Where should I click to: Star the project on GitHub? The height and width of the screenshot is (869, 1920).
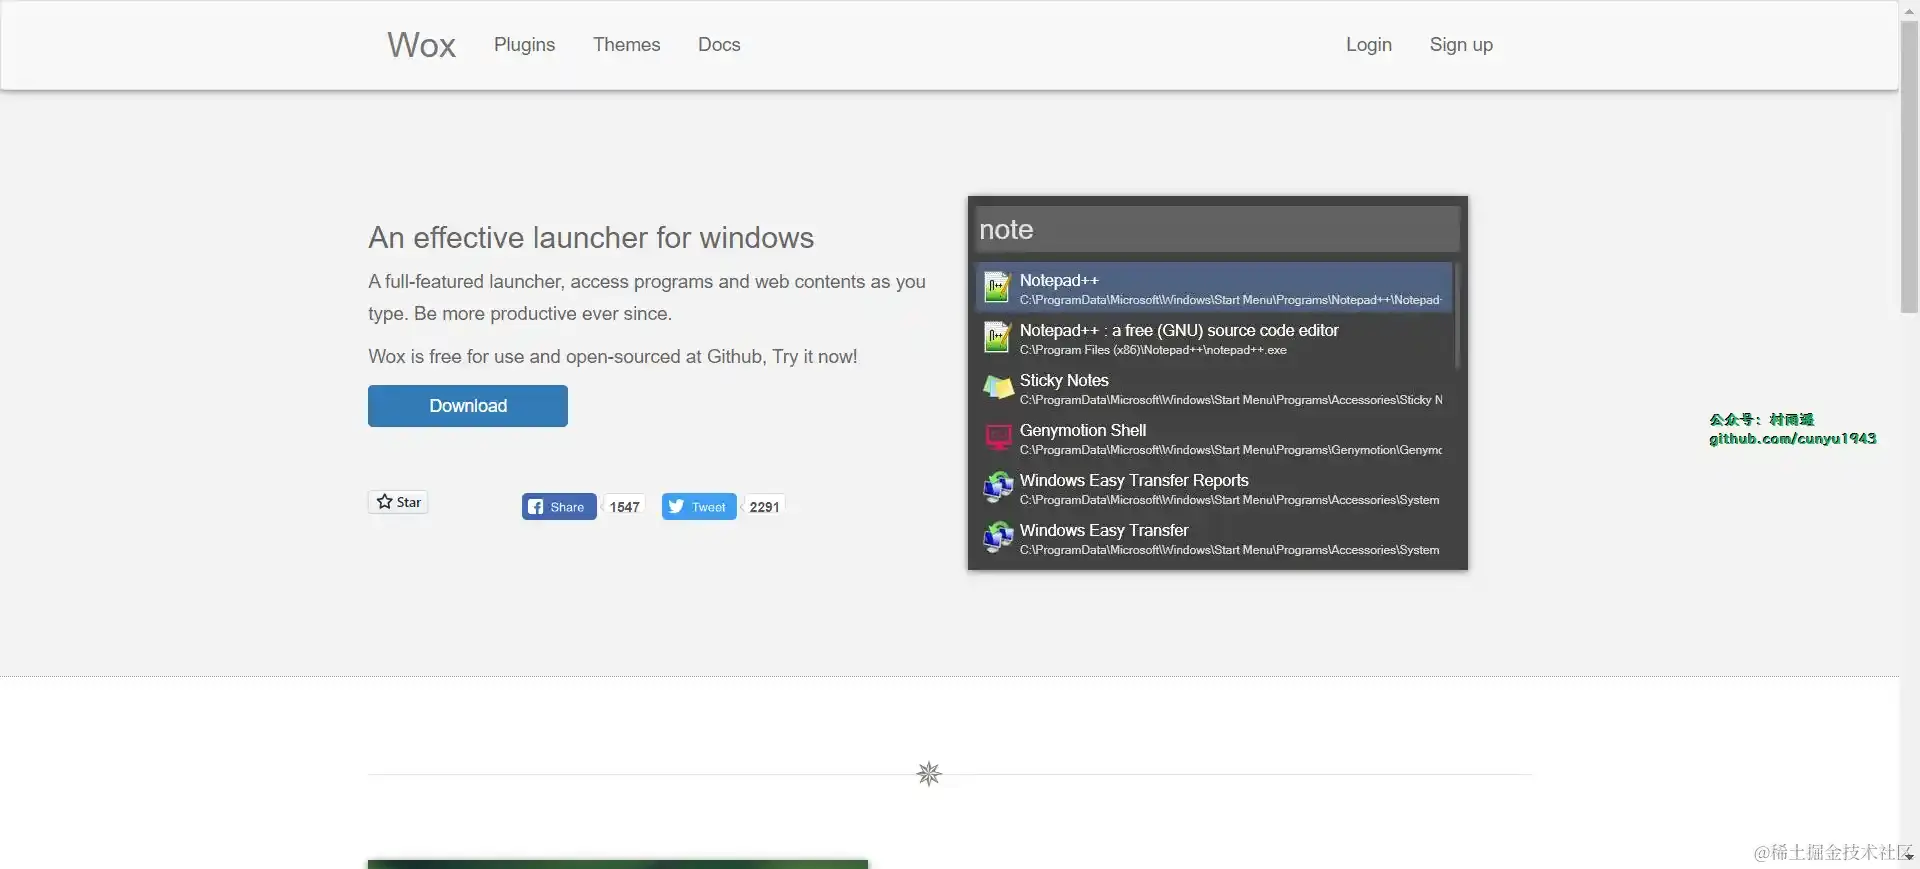pyautogui.click(x=398, y=502)
